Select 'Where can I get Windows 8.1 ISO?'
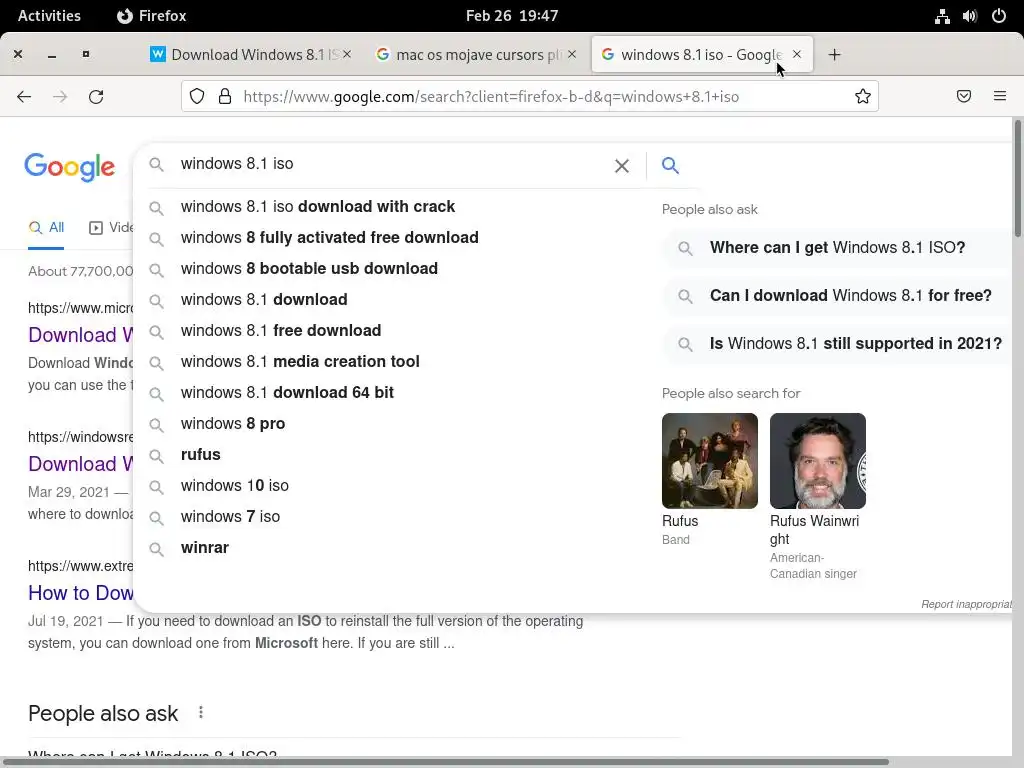The image size is (1024, 768). pyautogui.click(x=837, y=248)
